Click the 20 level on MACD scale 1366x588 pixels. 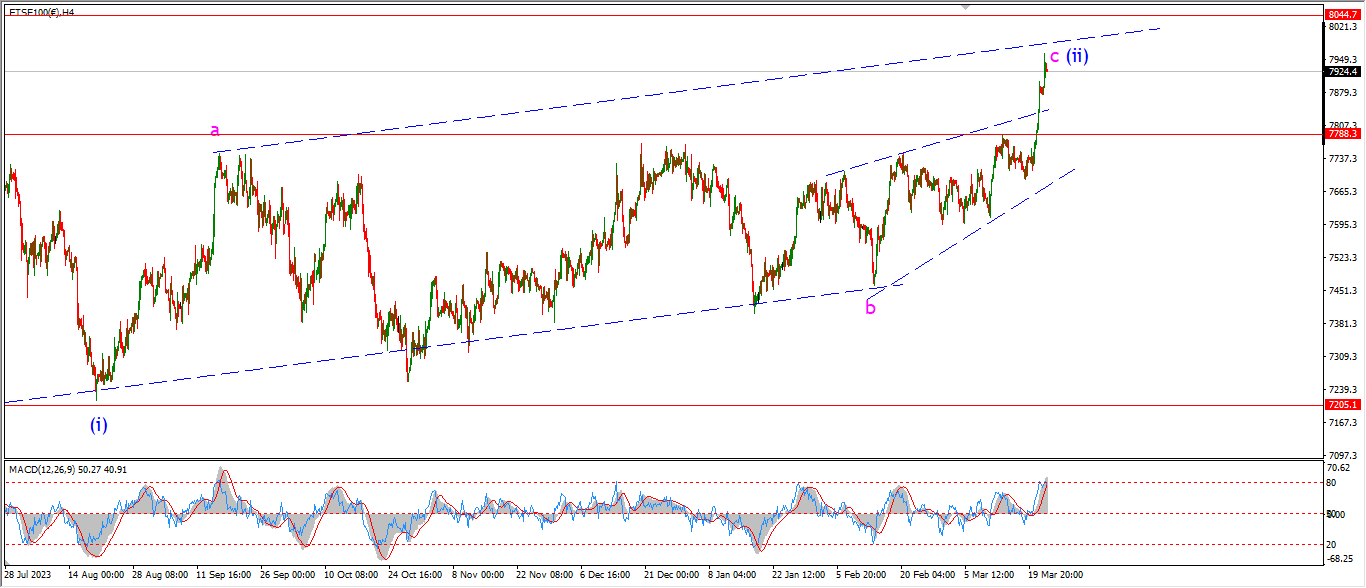(1331, 544)
